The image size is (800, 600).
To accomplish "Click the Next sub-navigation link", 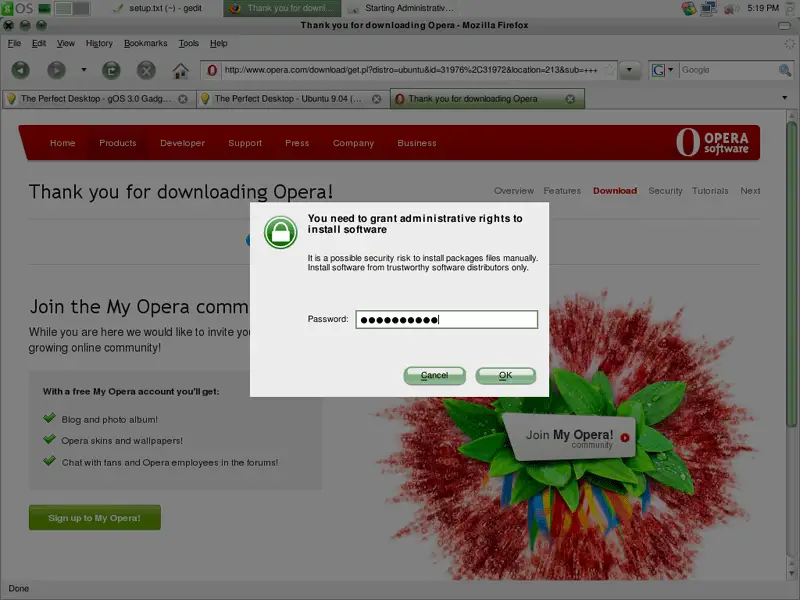I will point(750,191).
